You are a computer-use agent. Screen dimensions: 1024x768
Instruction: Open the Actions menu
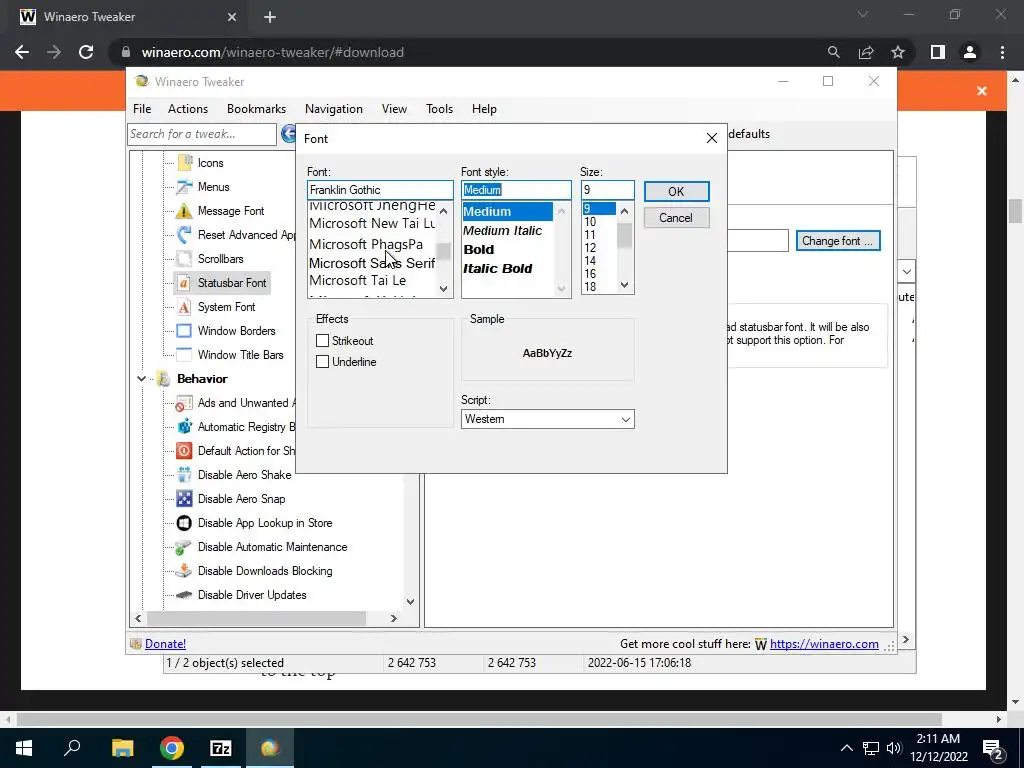188,109
